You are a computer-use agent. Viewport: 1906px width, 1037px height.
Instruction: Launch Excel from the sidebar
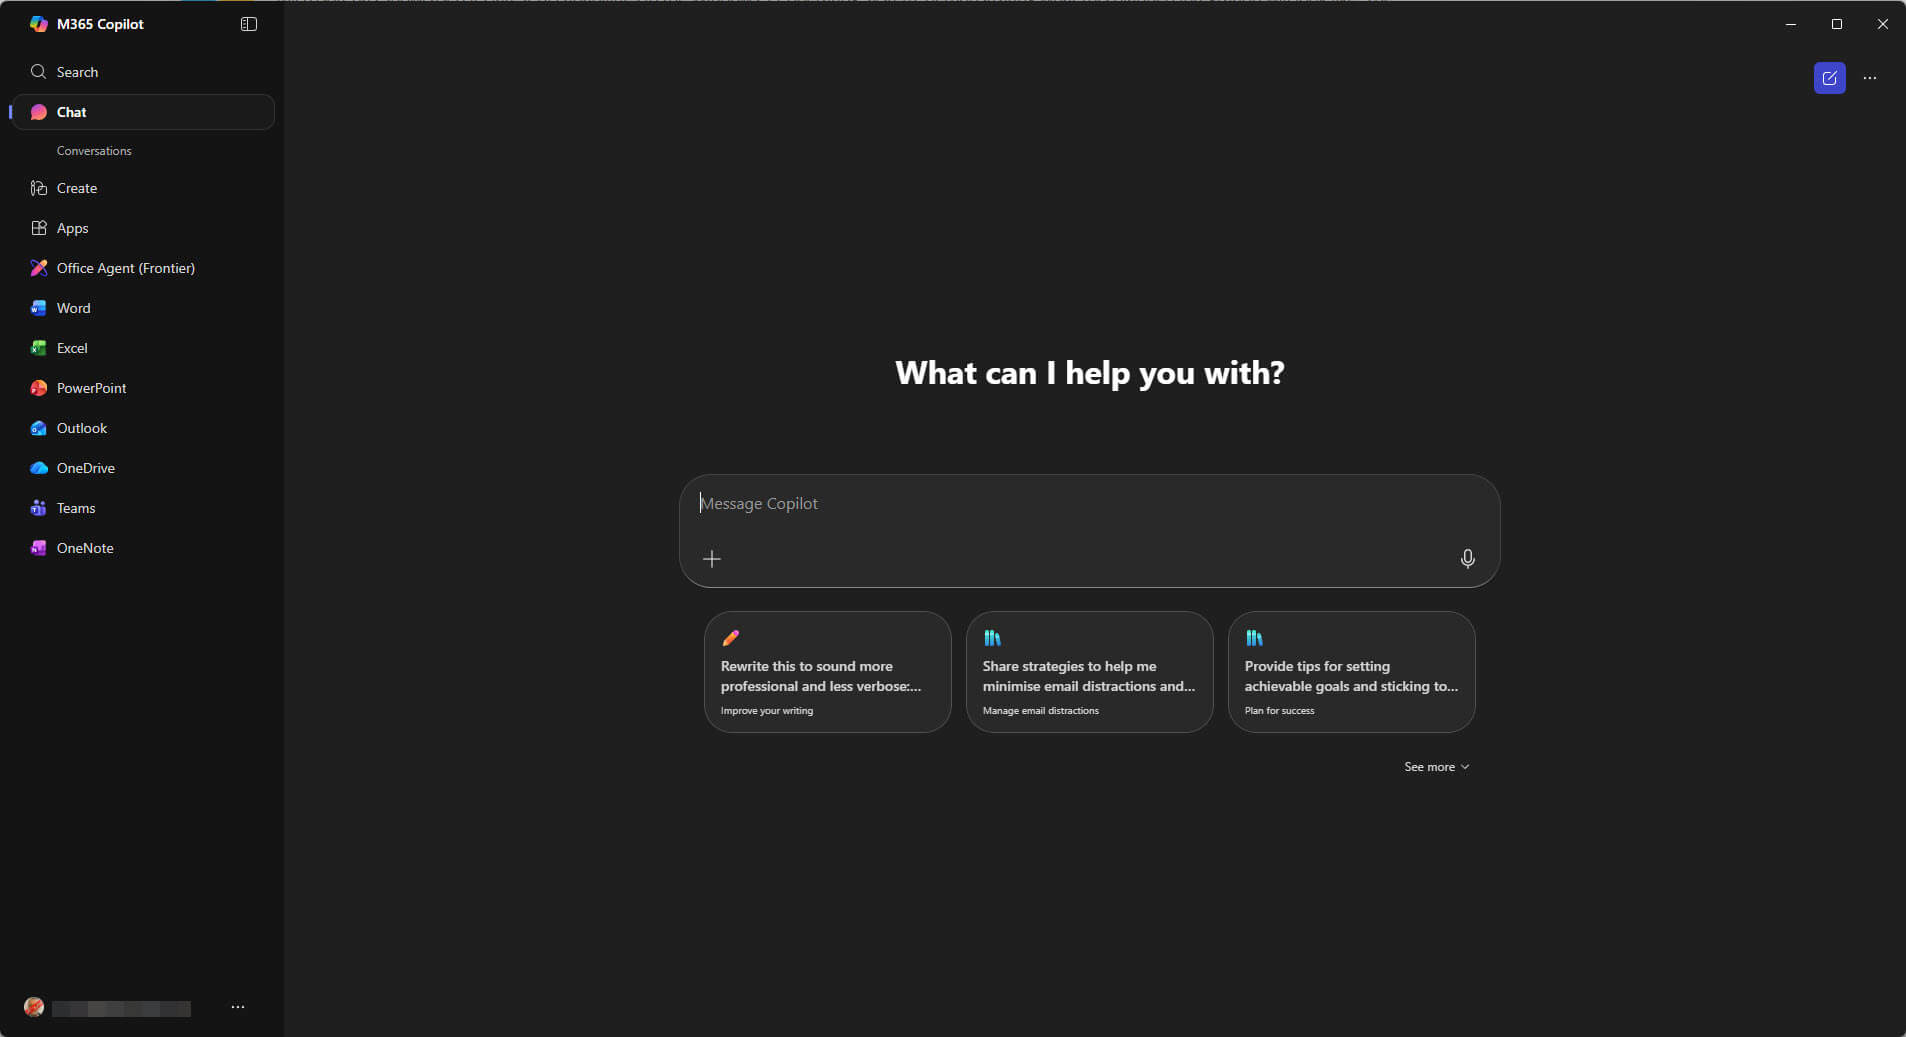click(x=72, y=348)
